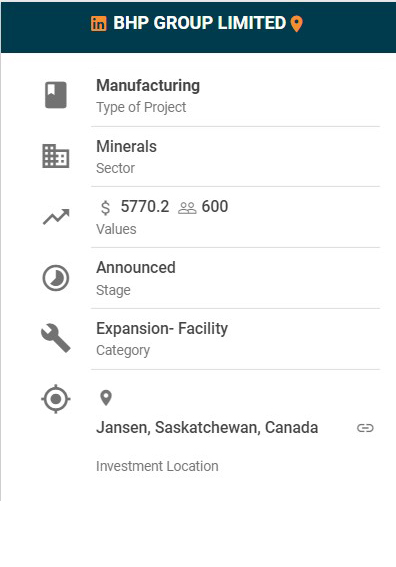Click the people icon before 600
The image size is (396, 567).
coord(187,208)
